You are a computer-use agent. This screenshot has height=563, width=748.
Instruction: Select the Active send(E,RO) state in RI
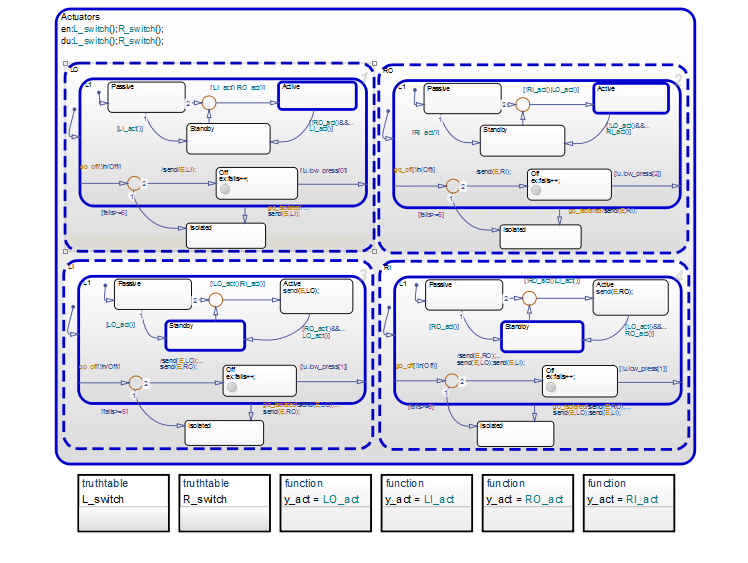click(631, 298)
